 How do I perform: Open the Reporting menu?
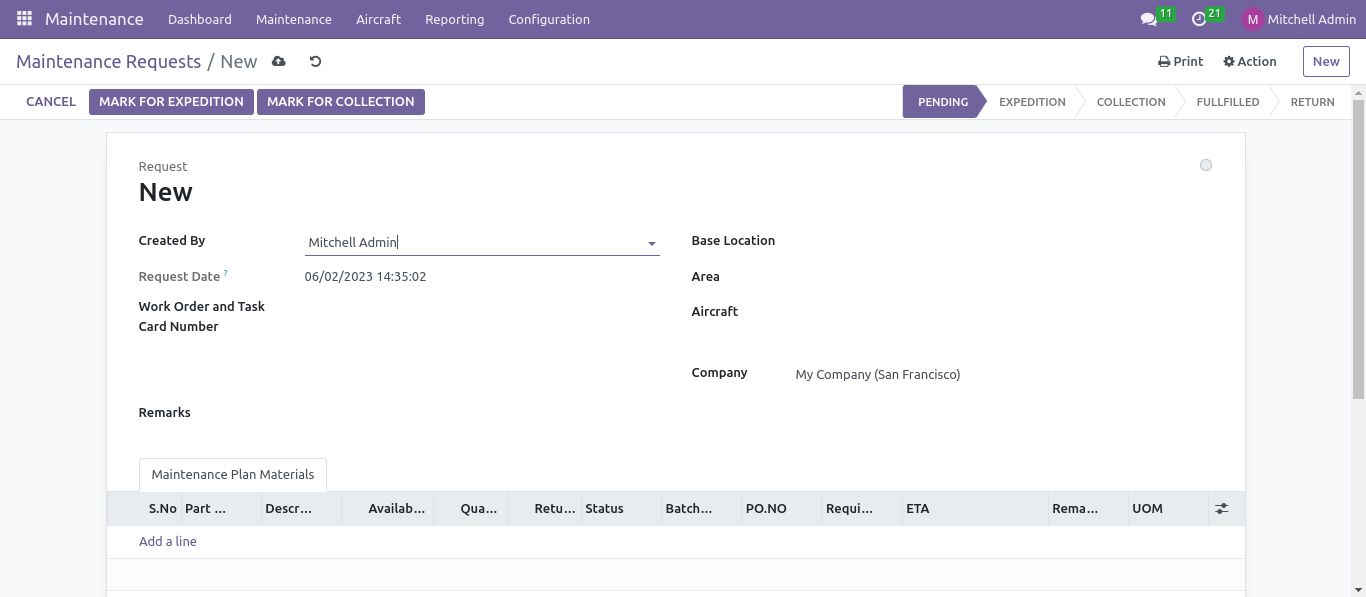pos(454,19)
